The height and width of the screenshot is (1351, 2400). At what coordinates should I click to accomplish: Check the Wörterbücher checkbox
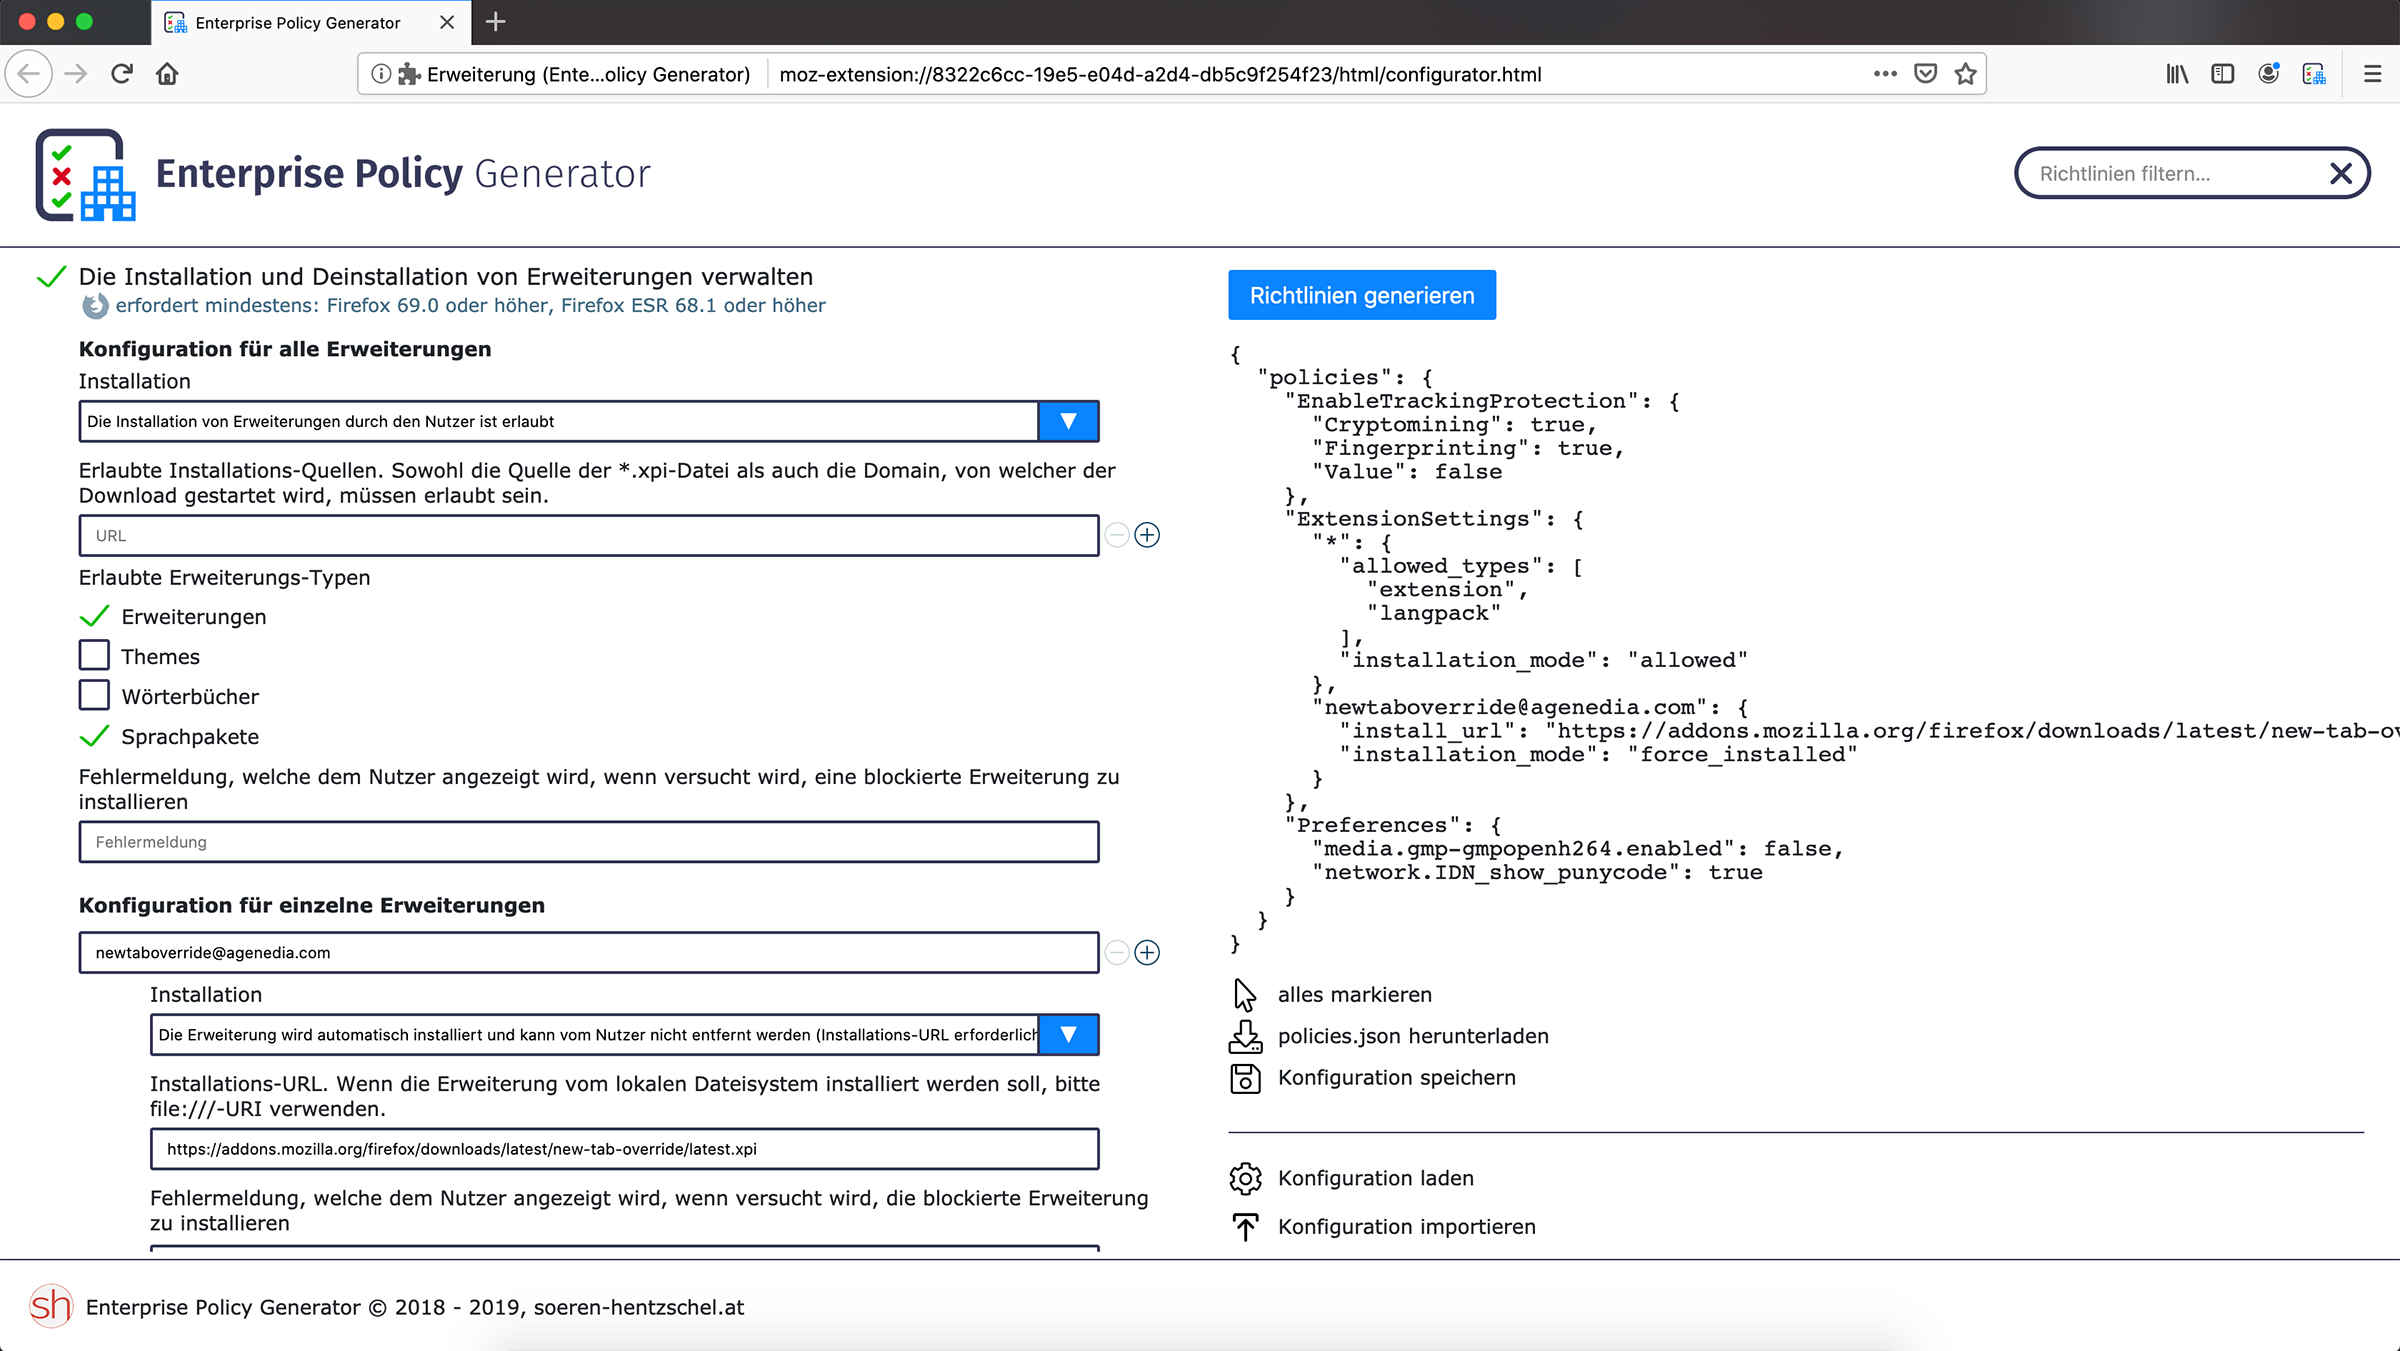tap(94, 696)
